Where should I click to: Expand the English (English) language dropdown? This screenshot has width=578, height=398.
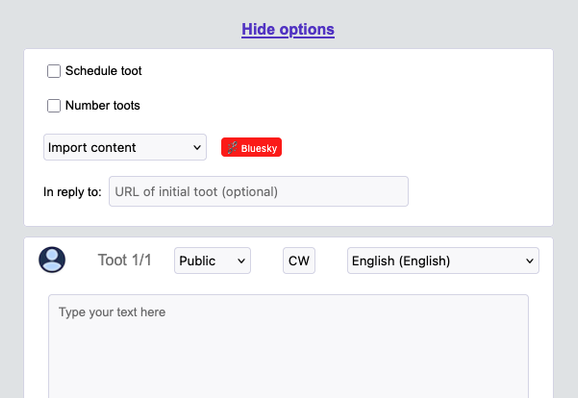point(443,261)
